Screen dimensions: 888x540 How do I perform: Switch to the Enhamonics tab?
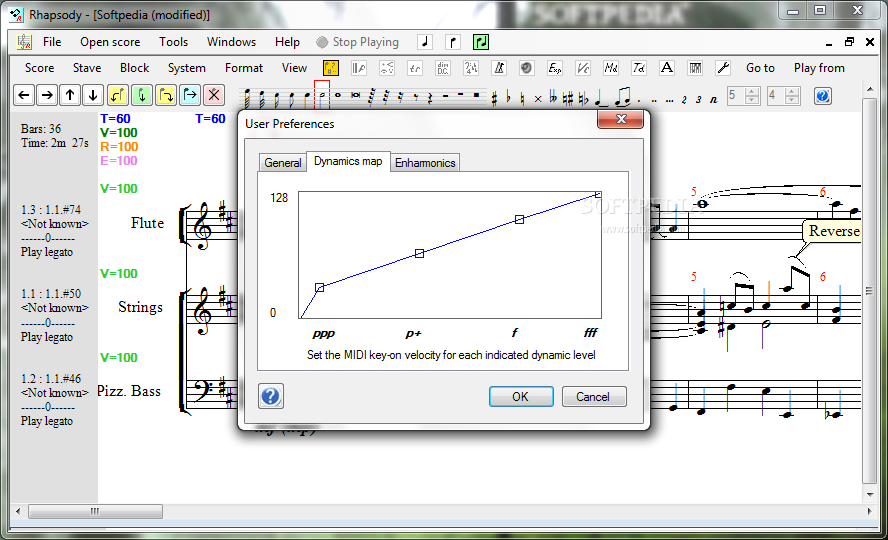tap(425, 163)
